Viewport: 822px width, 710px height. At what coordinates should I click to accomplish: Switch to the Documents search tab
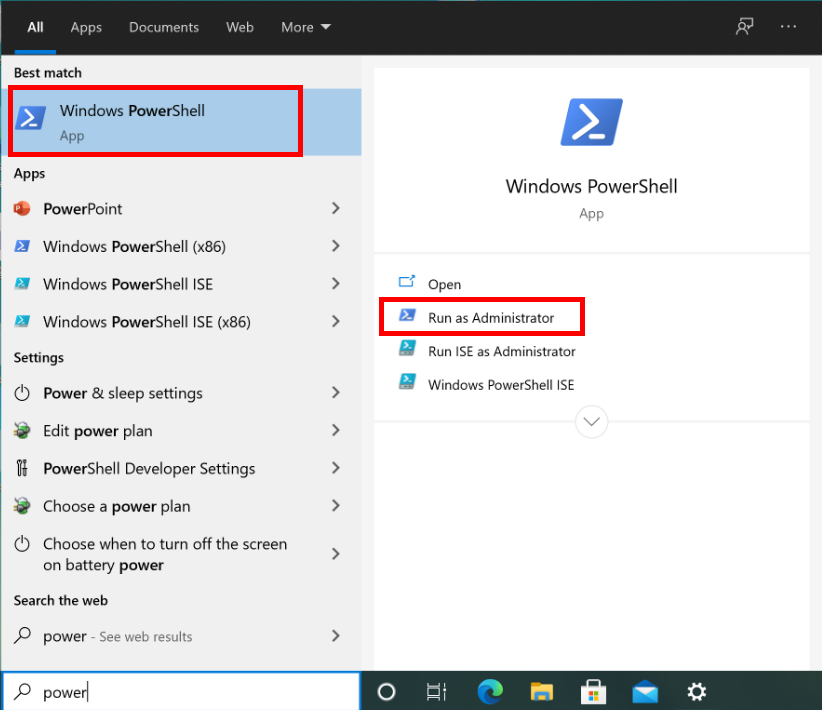point(164,27)
